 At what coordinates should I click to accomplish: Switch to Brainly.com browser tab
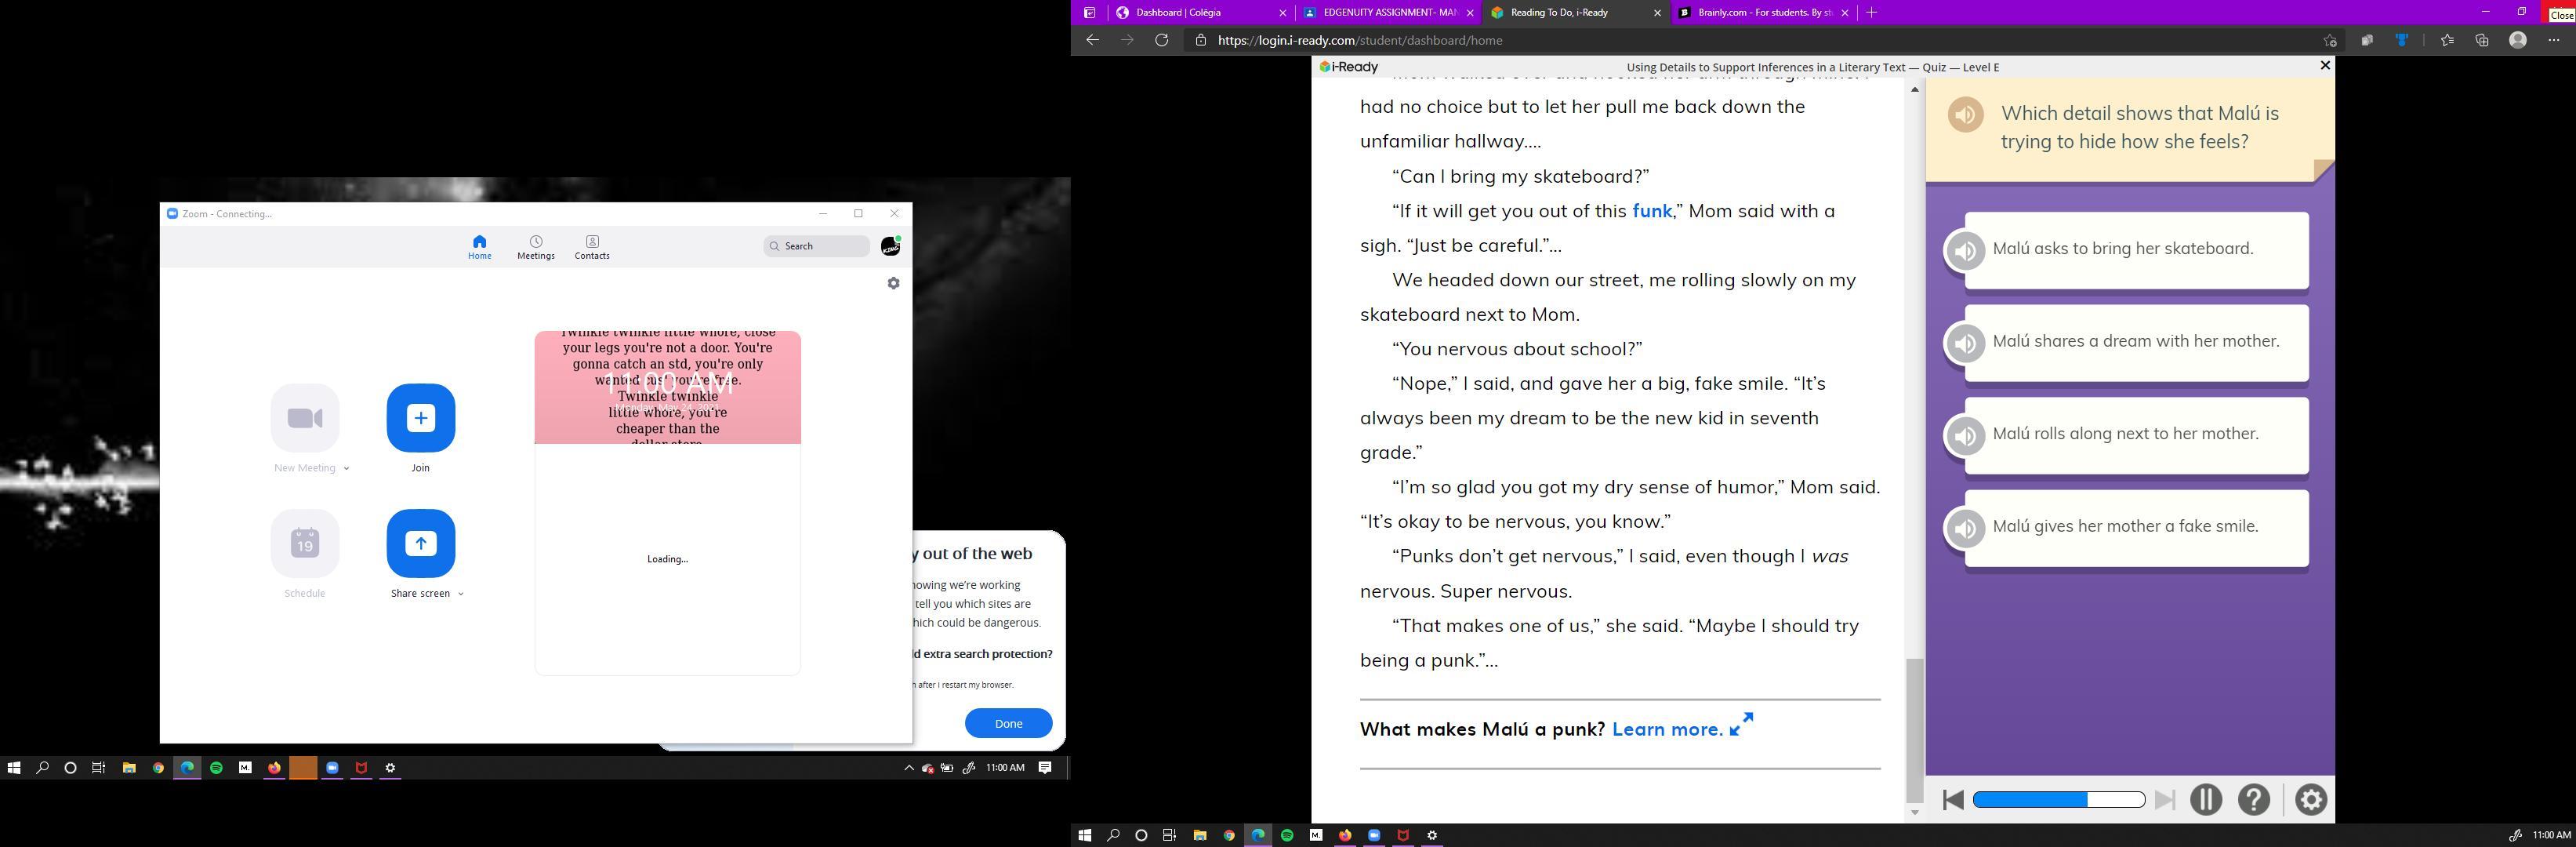coord(1756,13)
